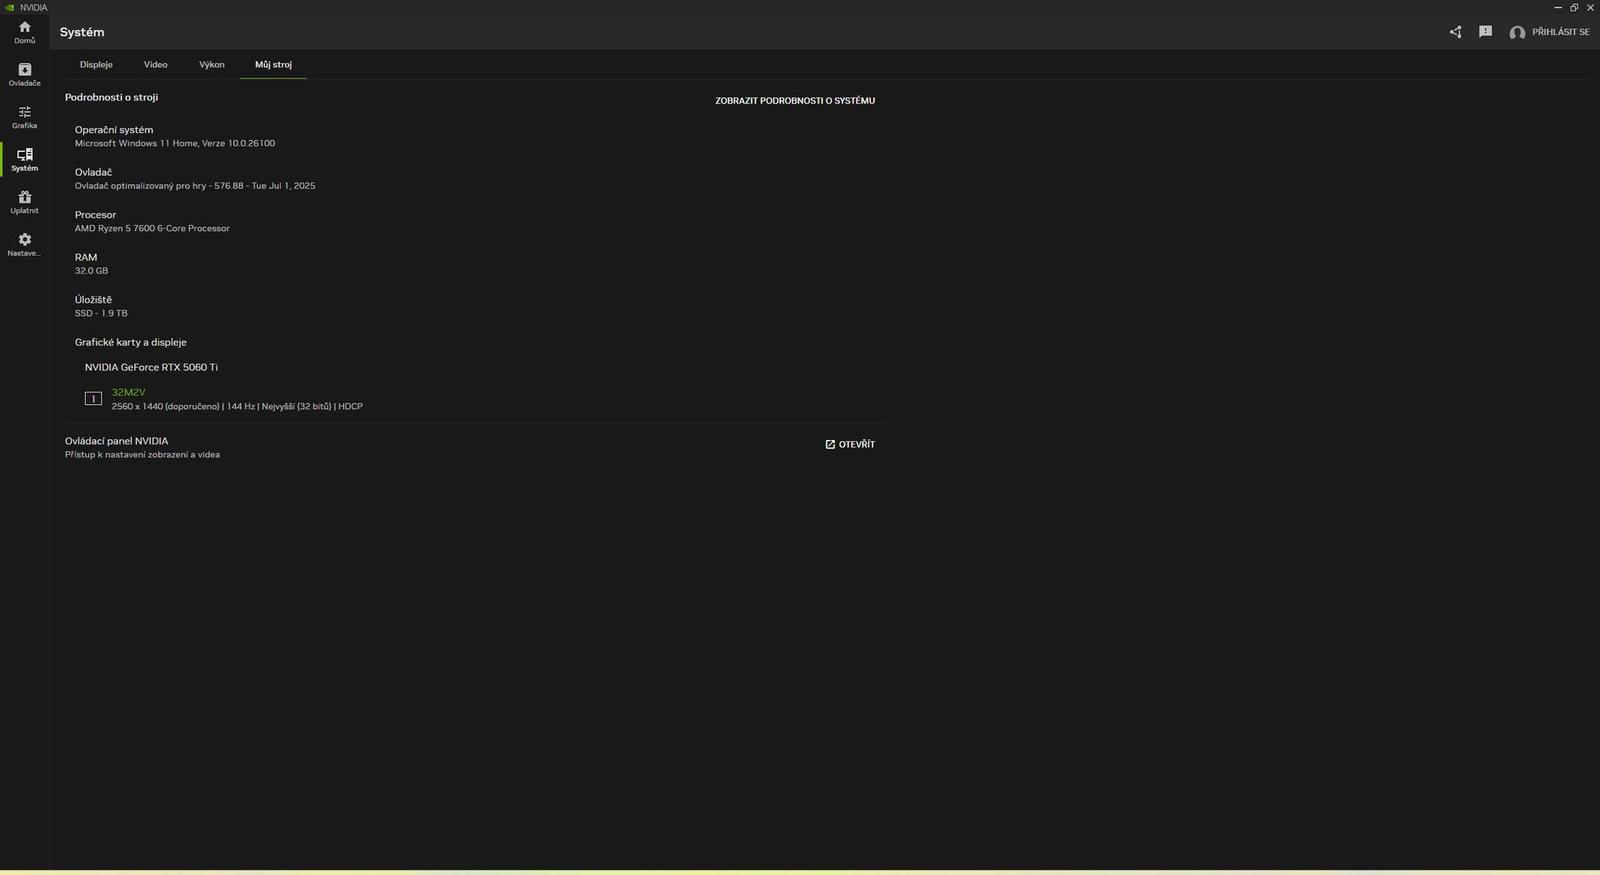Click the 2560 x 1440 resolution line
Image resolution: width=1600 pixels, height=875 pixels.
(x=237, y=407)
